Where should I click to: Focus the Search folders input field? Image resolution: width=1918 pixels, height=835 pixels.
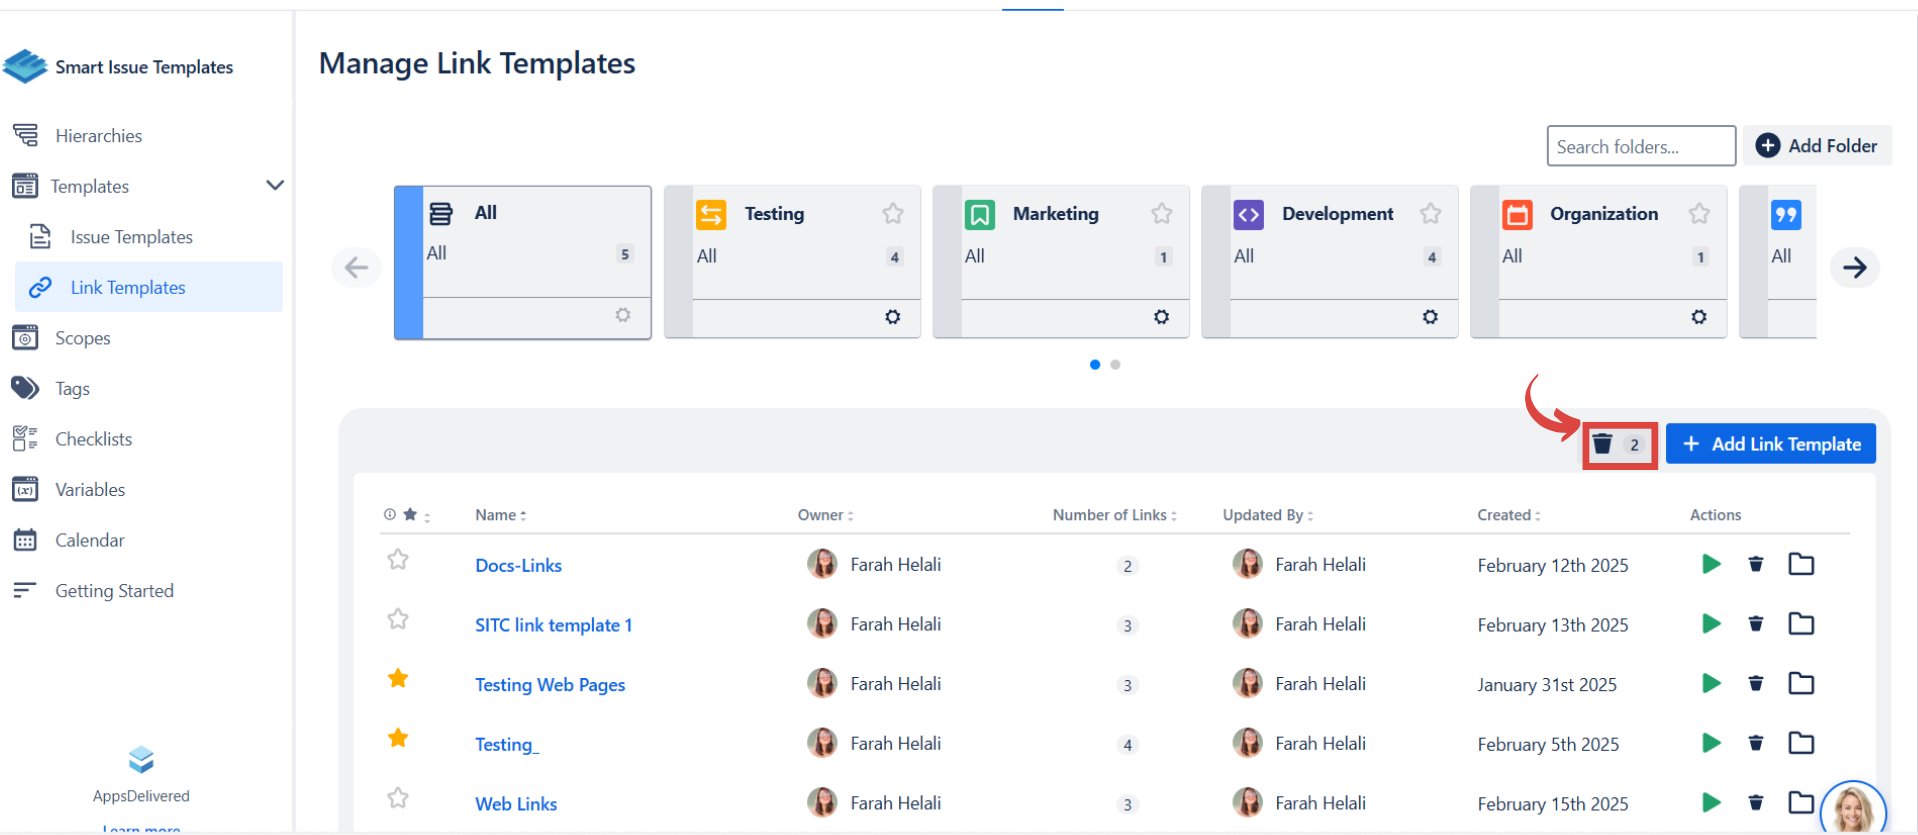pos(1640,147)
